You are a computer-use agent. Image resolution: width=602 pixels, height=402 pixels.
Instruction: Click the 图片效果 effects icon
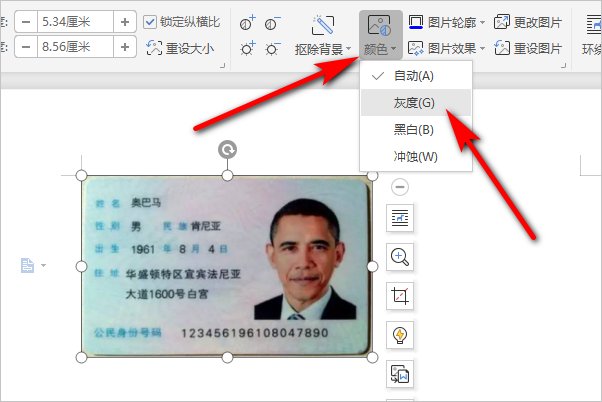pyautogui.click(x=416, y=48)
